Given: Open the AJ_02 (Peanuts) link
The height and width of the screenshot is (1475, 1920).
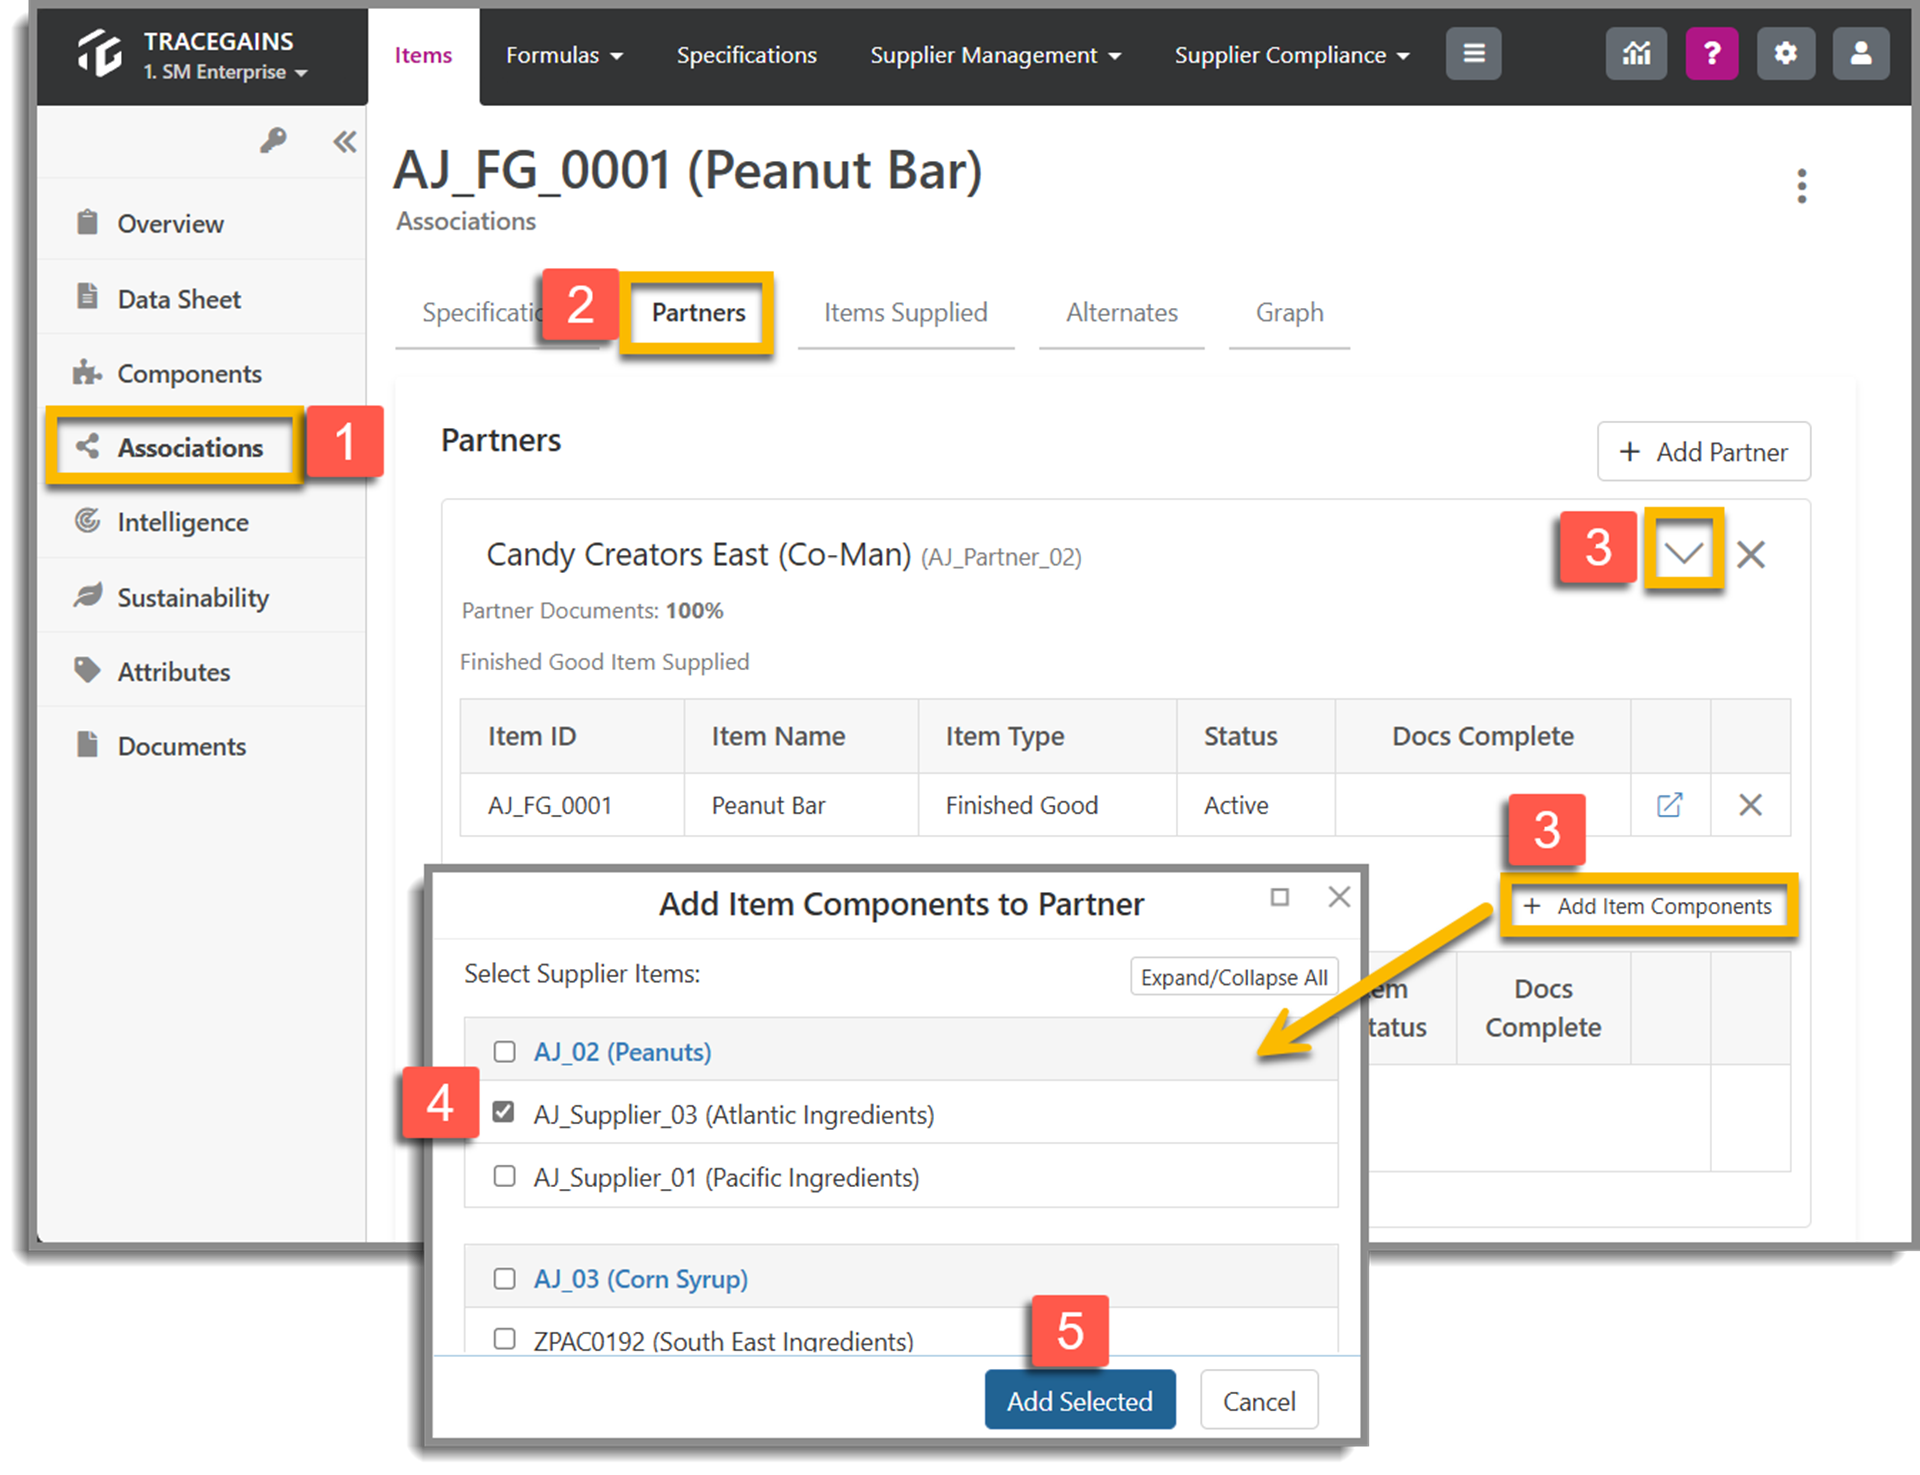Looking at the screenshot, I should coord(622,1052).
